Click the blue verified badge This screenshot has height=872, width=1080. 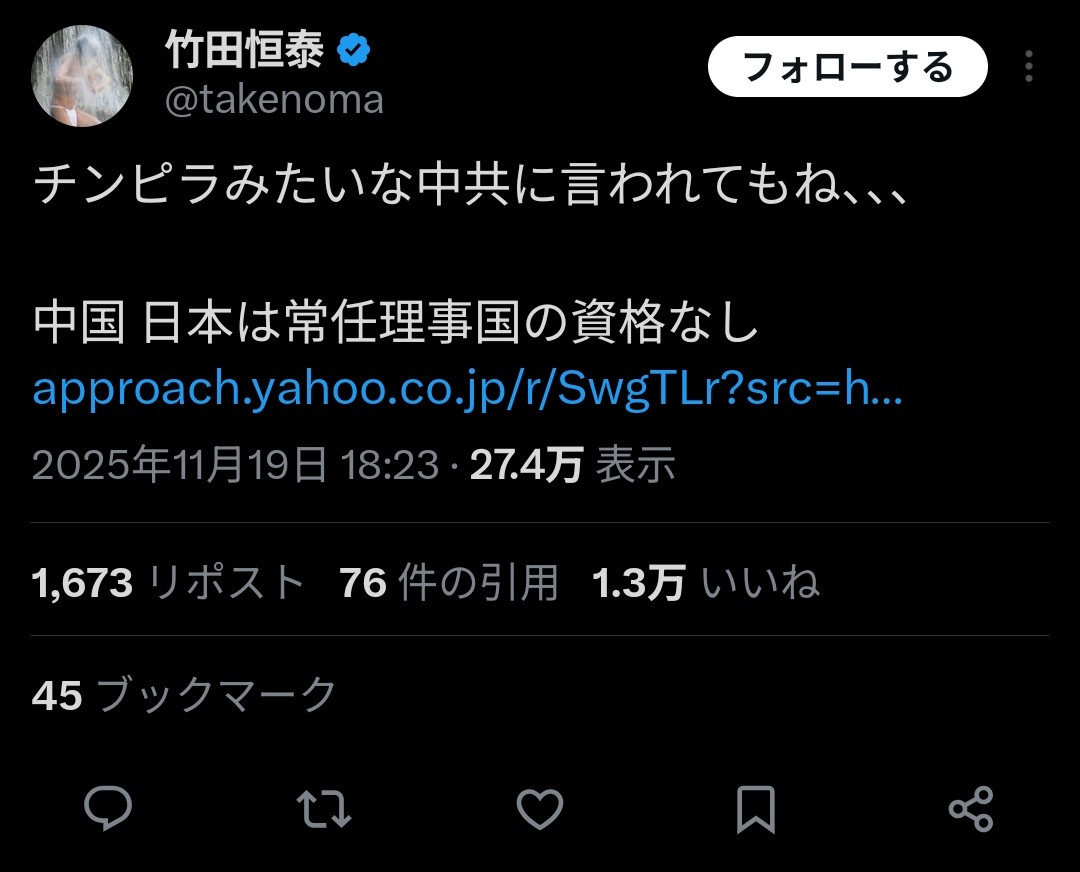click(x=353, y=50)
